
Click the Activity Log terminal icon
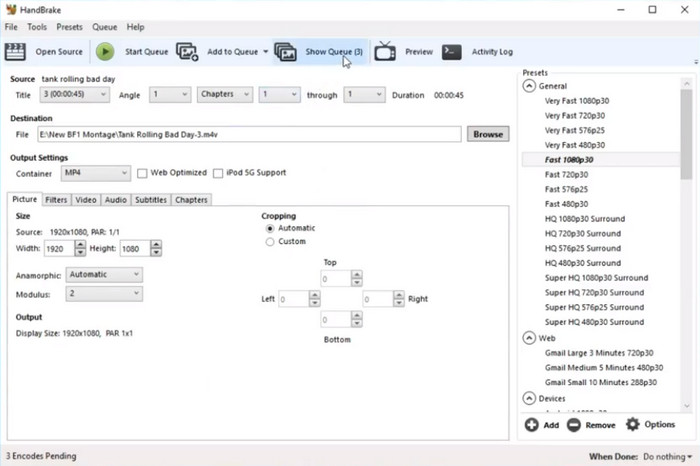pyautogui.click(x=451, y=52)
